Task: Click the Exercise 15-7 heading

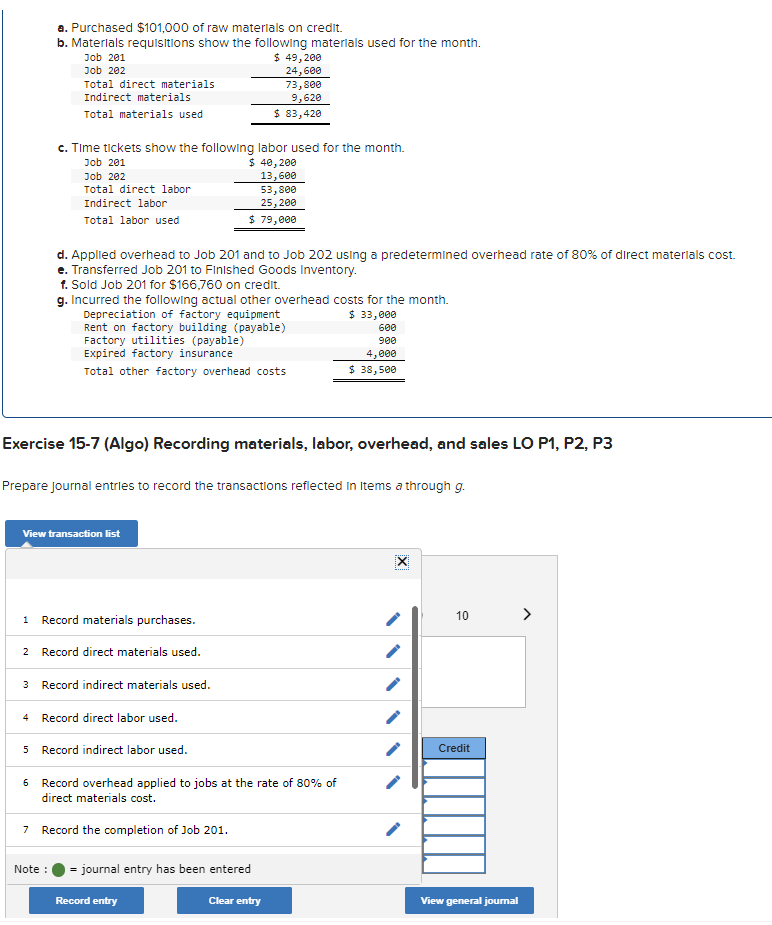Action: pyautogui.click(x=307, y=444)
